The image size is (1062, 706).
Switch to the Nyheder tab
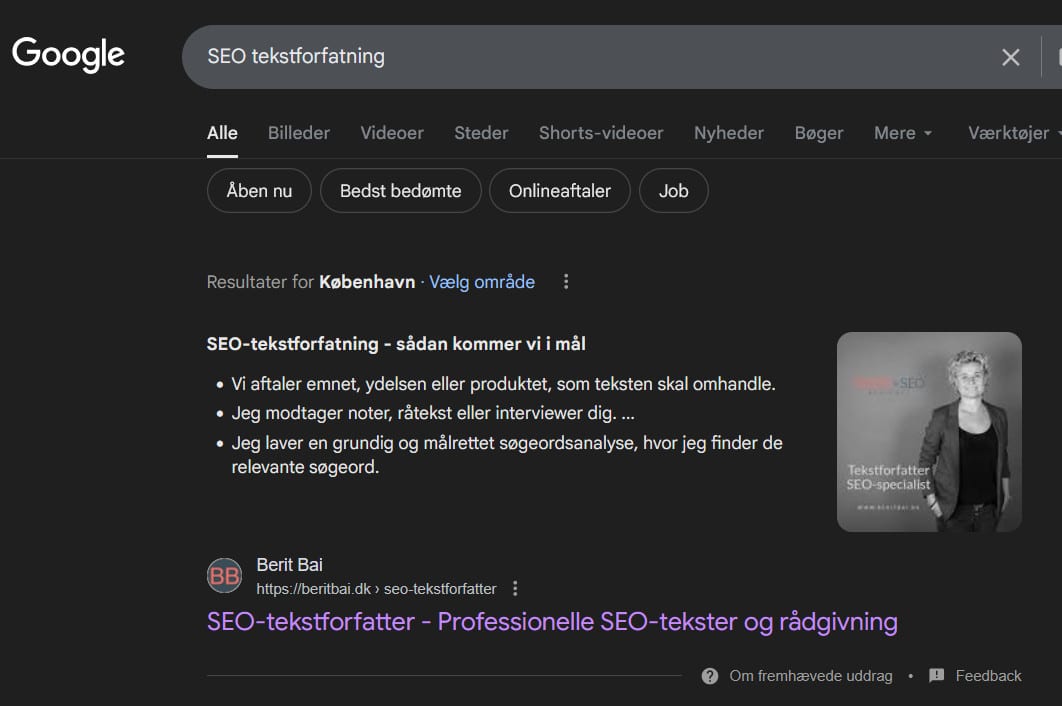[729, 133]
